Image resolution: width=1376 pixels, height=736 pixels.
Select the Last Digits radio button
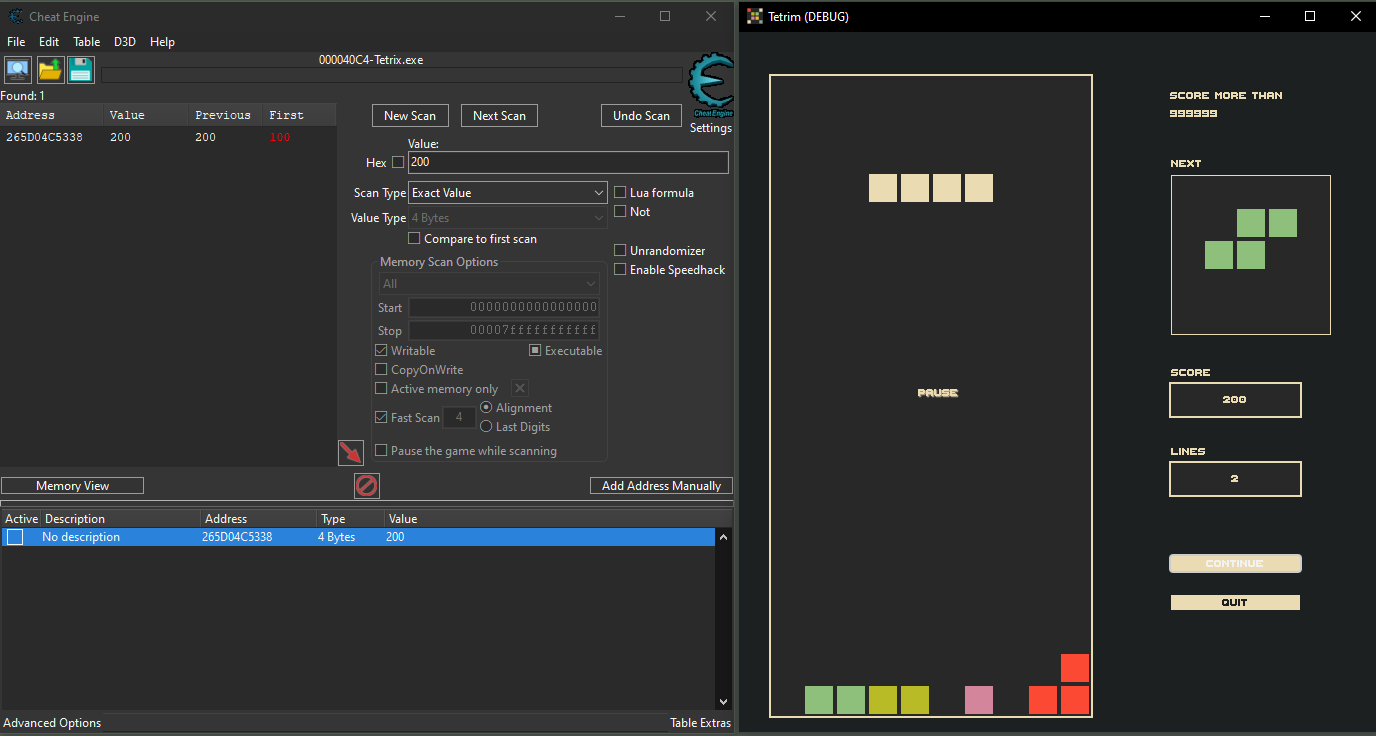click(x=486, y=427)
